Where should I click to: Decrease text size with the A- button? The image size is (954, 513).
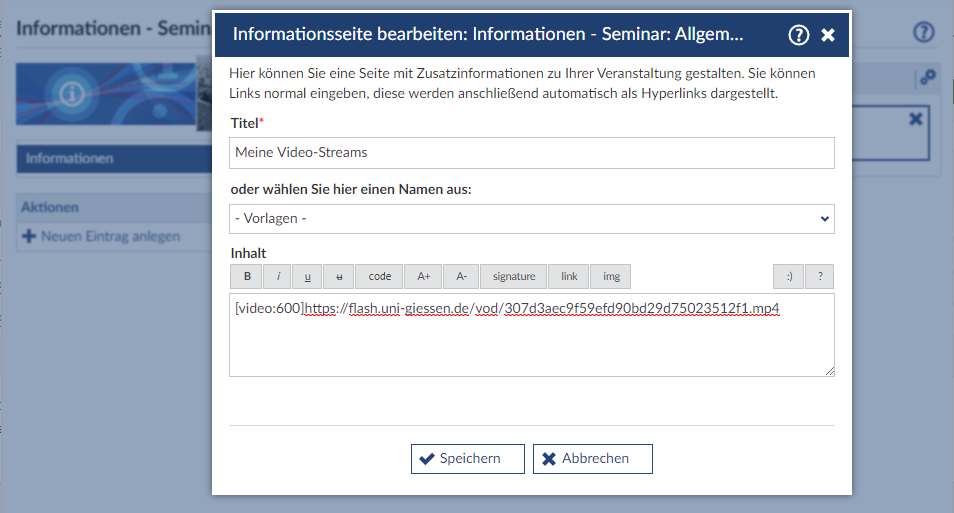pyautogui.click(x=461, y=277)
